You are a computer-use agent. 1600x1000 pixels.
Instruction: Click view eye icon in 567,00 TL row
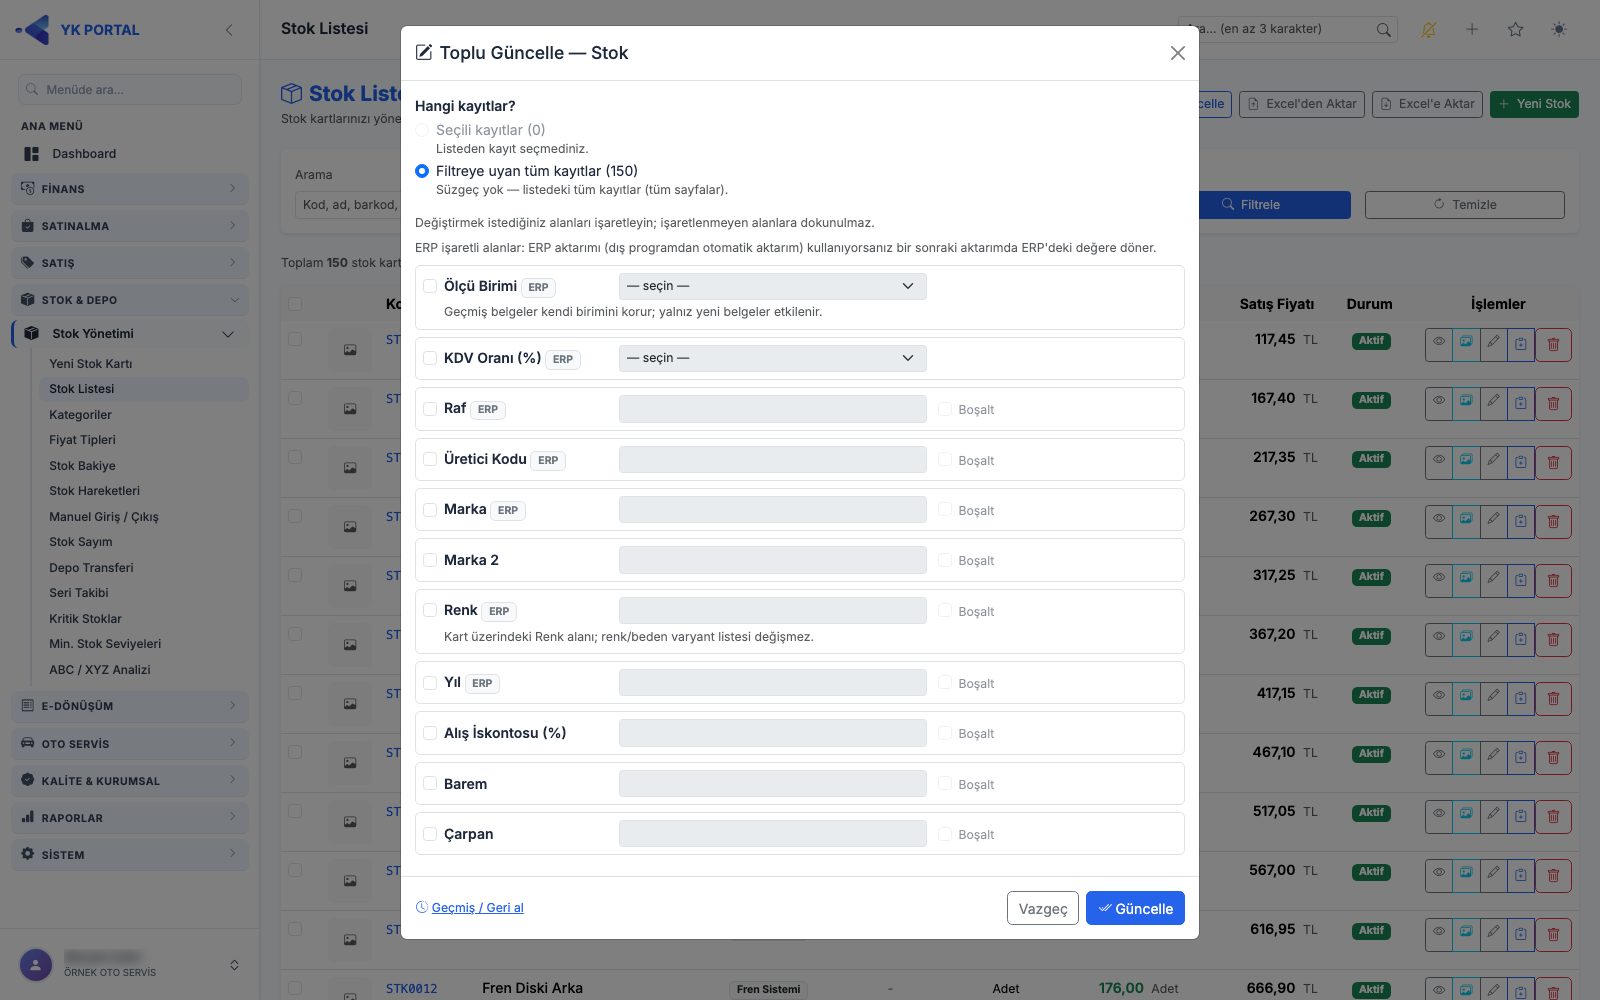point(1438,875)
